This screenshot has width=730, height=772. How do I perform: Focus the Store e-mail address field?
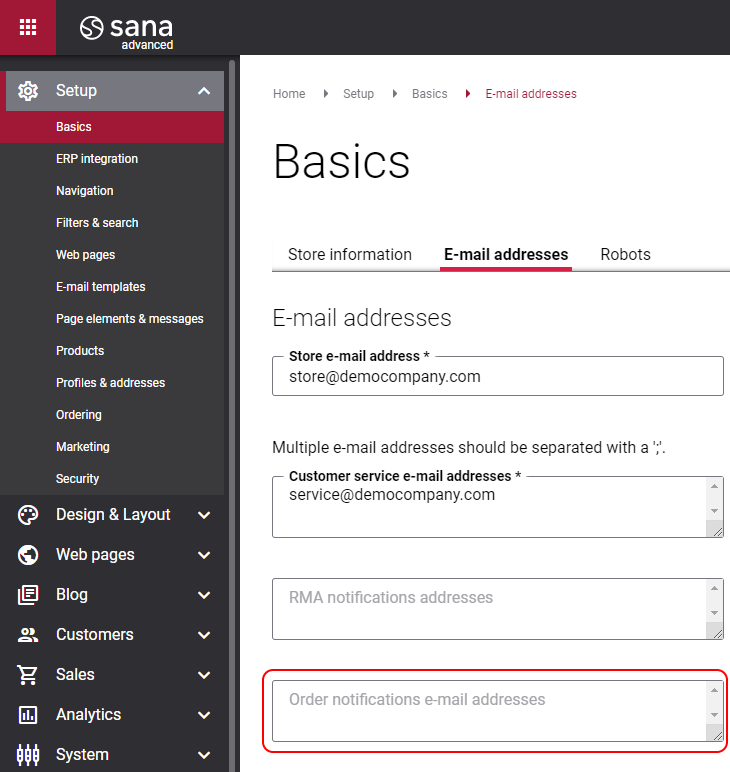[498, 377]
